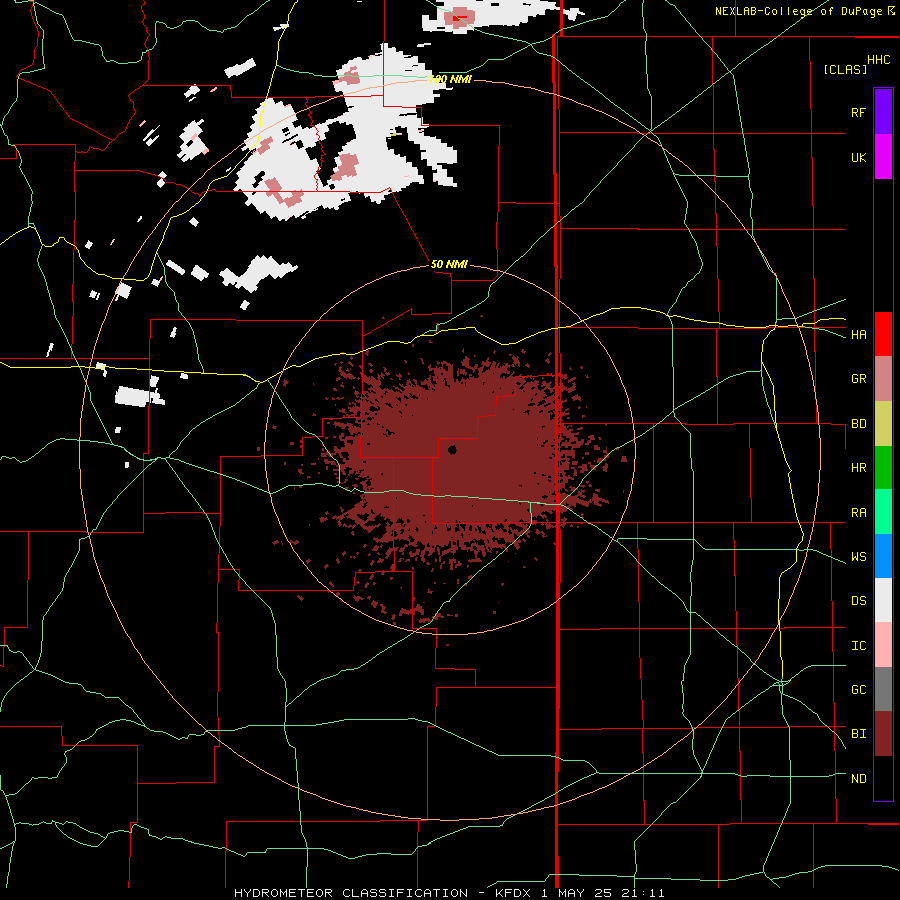Click the "[CLAS]" units label
Screen dimensions: 900x900
pos(845,70)
